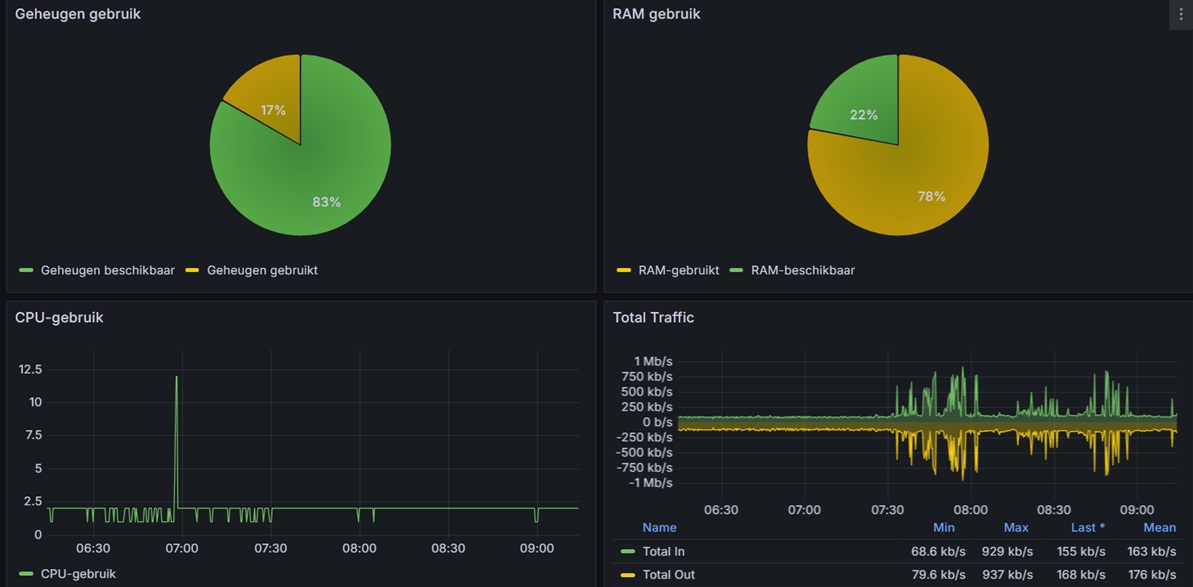Open the CPU-gebruik panel title menu

coord(59,317)
